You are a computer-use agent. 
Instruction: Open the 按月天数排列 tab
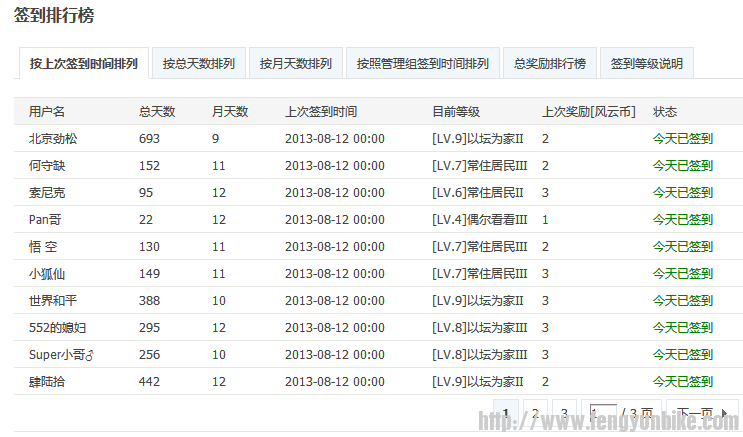point(296,64)
